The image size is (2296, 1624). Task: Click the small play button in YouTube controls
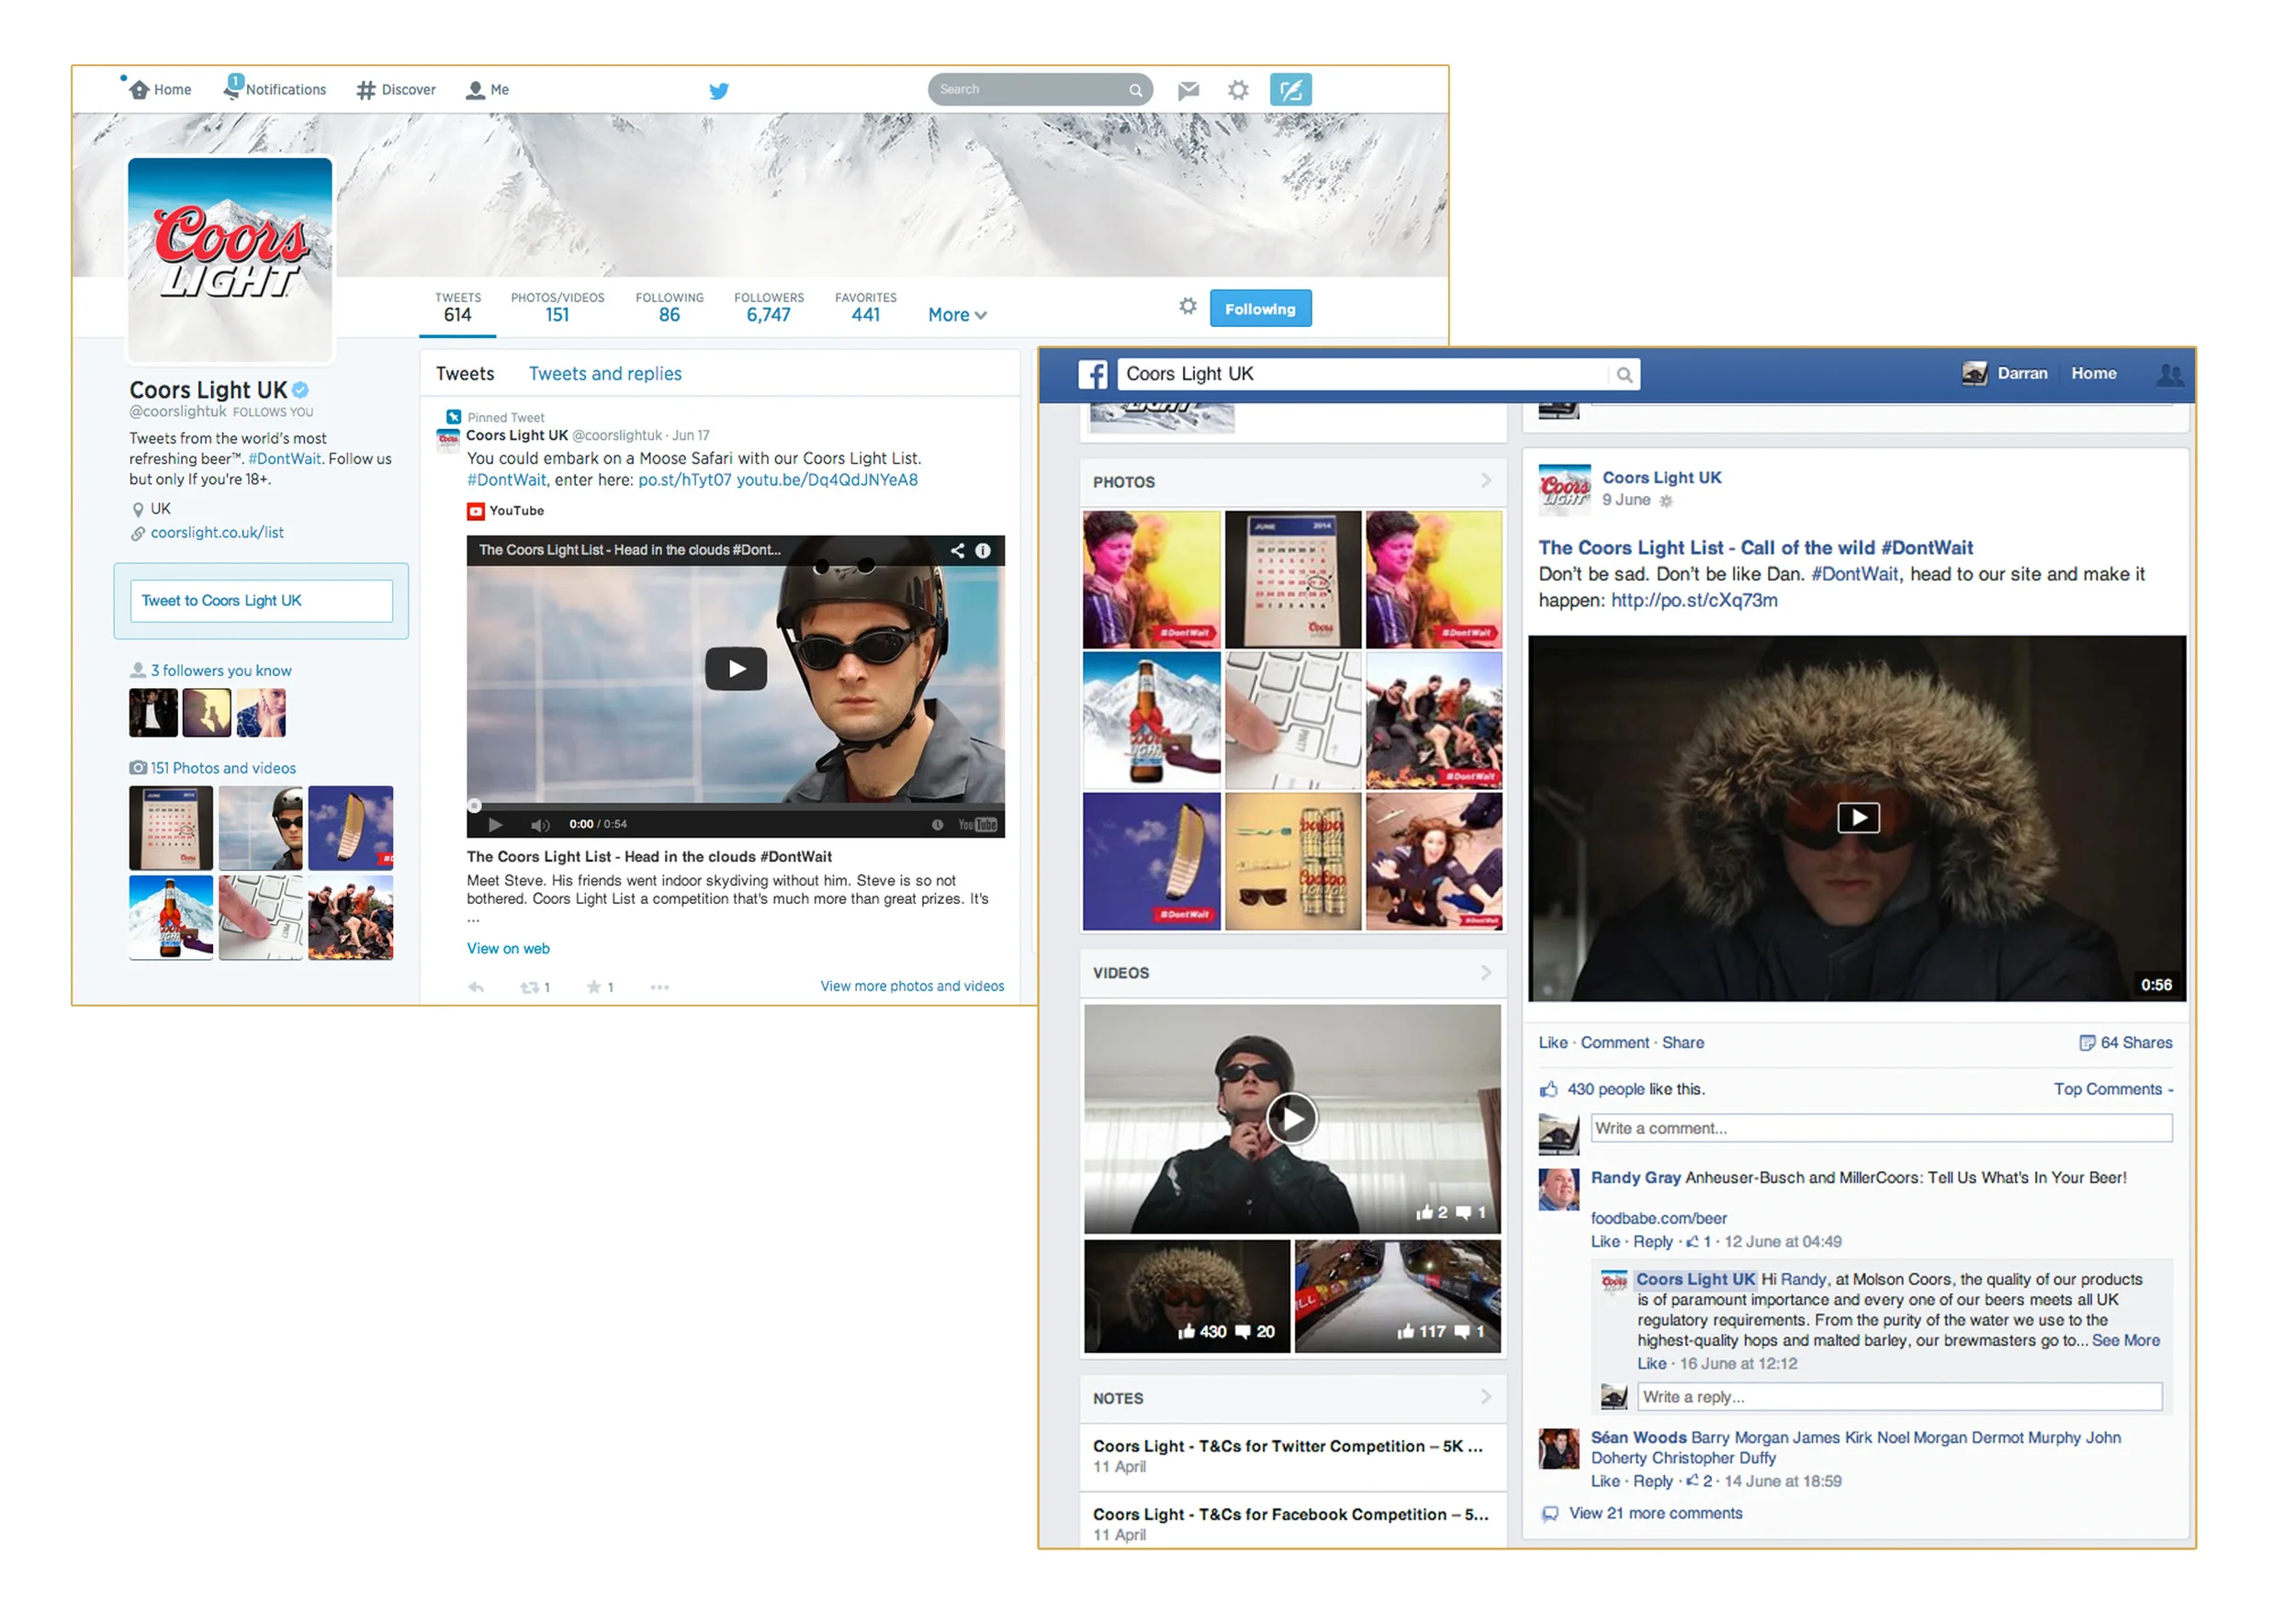pyautogui.click(x=495, y=825)
